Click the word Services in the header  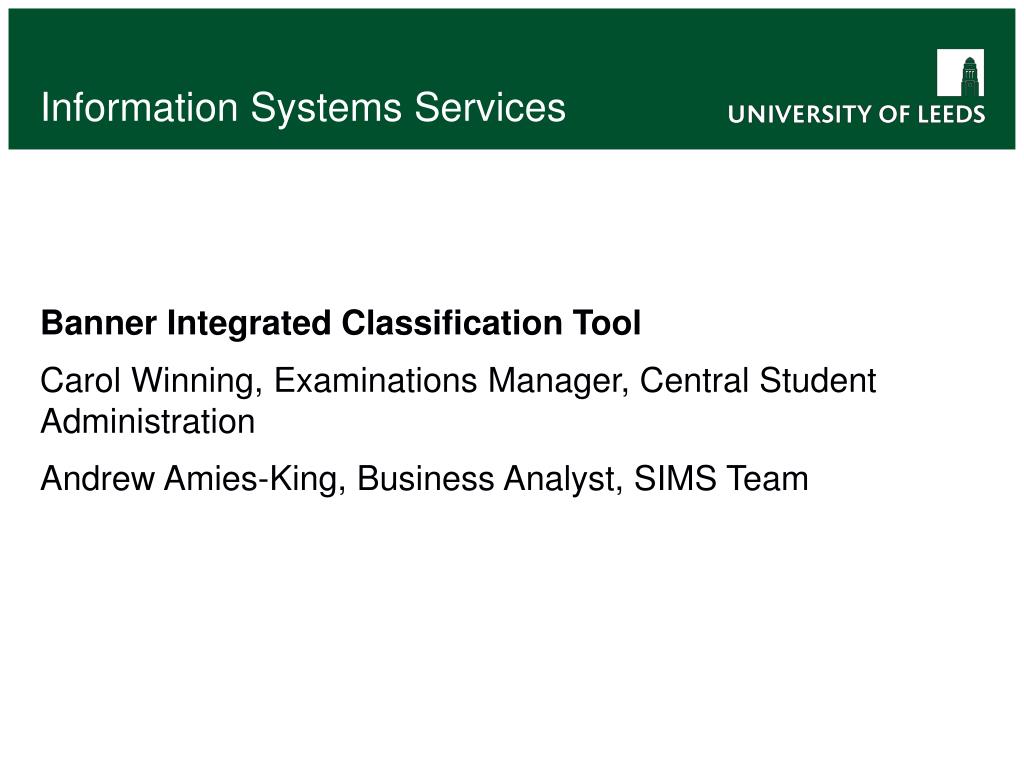click(x=490, y=107)
